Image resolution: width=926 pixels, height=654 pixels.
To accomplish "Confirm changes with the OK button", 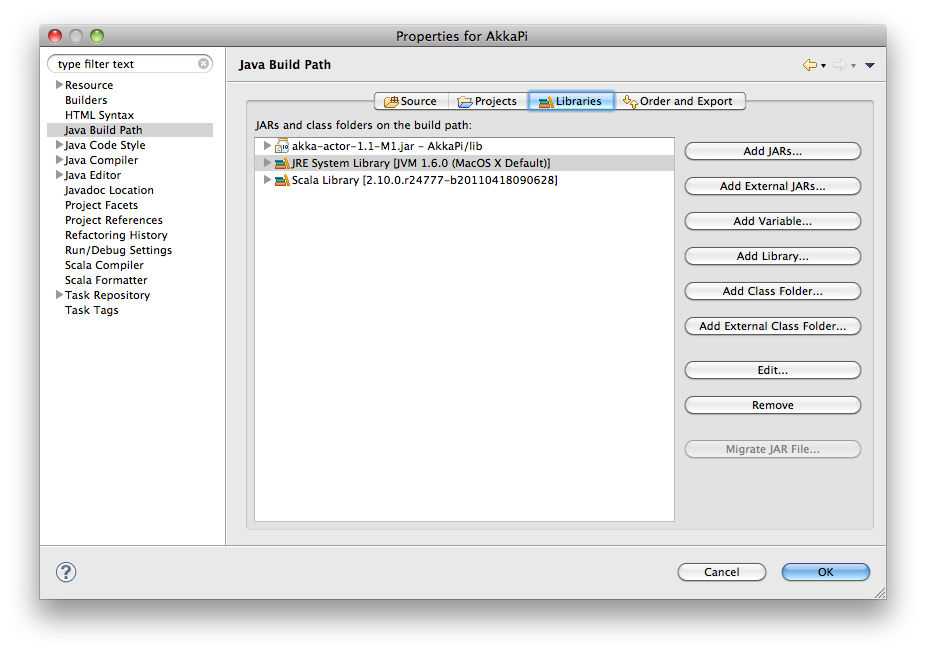I will coord(824,572).
